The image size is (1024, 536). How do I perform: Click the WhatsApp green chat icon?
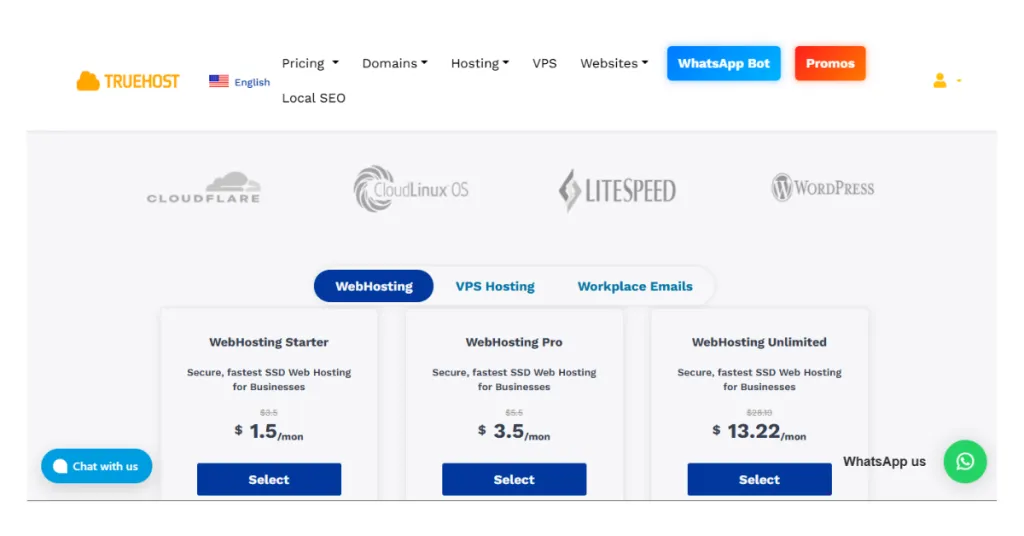click(965, 462)
